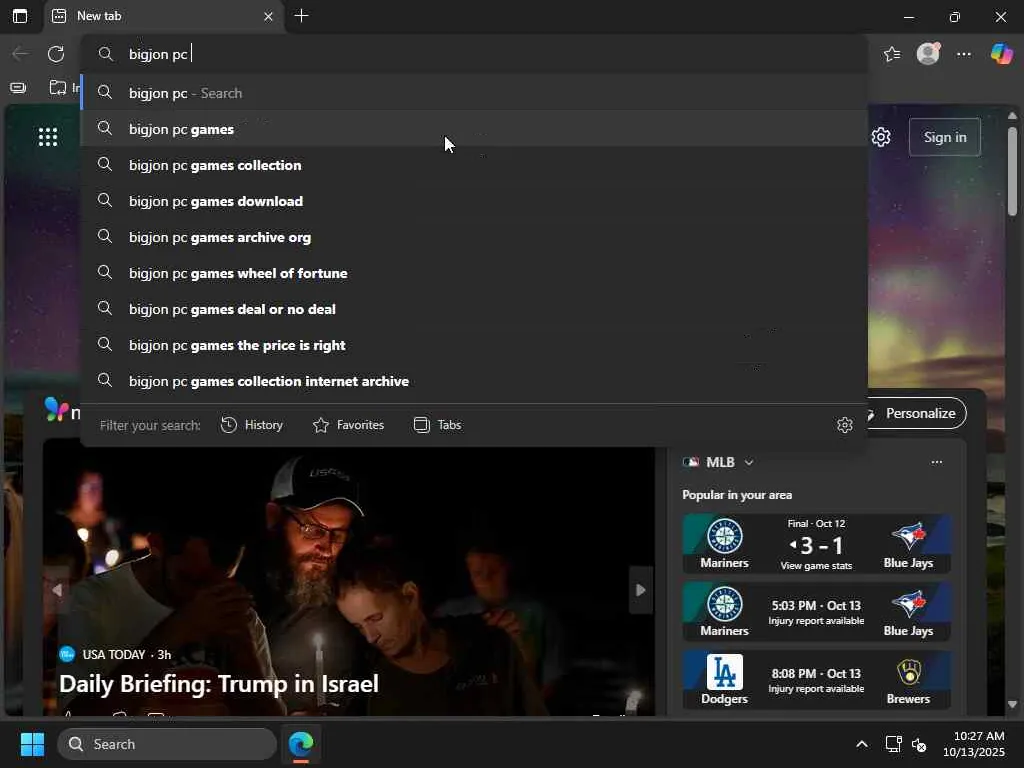Open muted volume tray icon

click(919, 744)
